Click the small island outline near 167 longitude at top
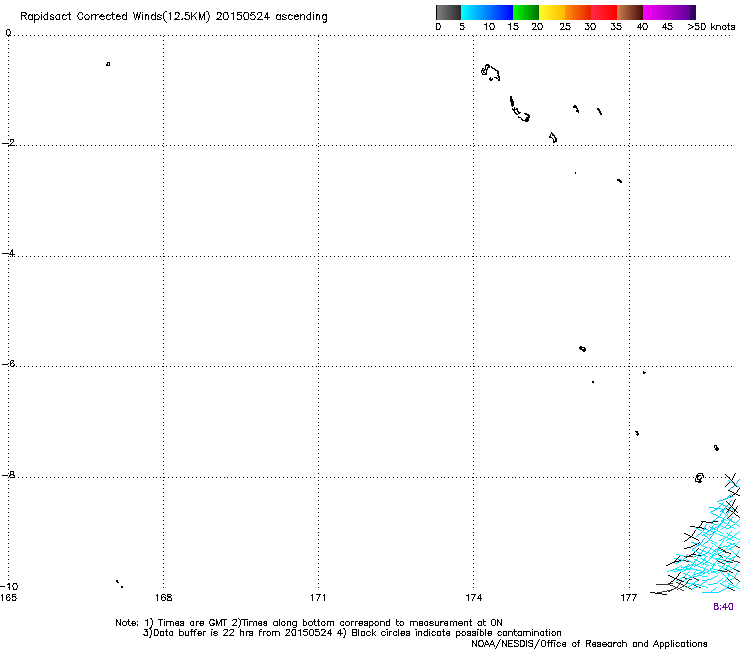The width and height of the screenshot is (740, 650). click(x=108, y=64)
